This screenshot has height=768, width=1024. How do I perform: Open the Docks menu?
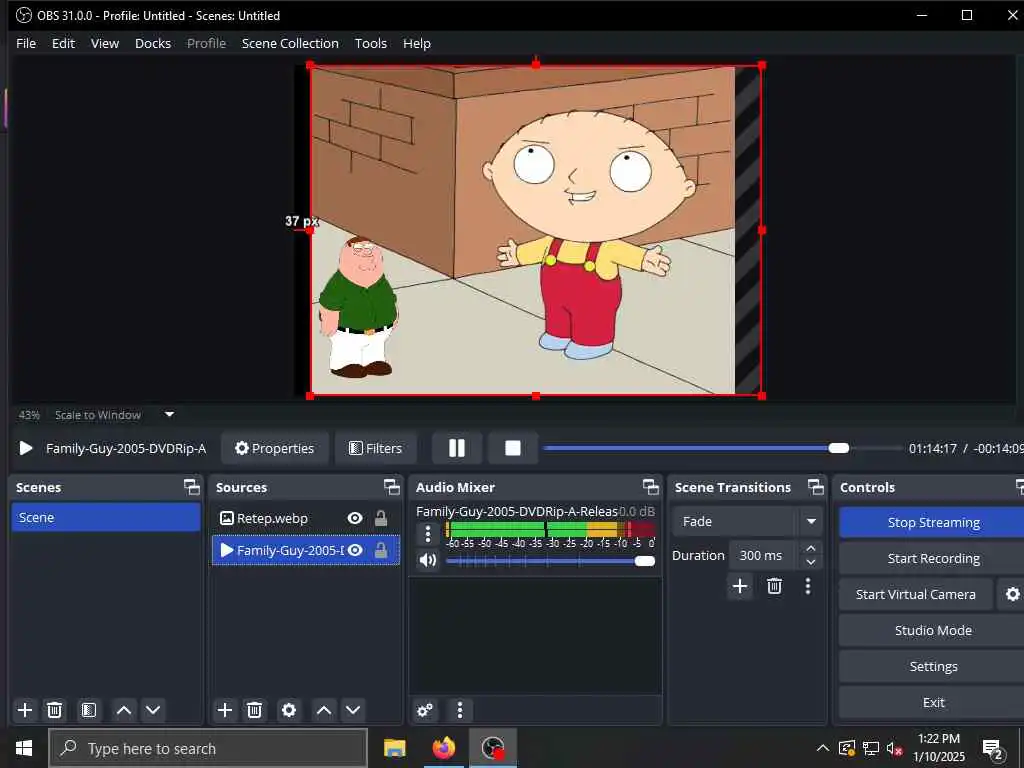(153, 43)
